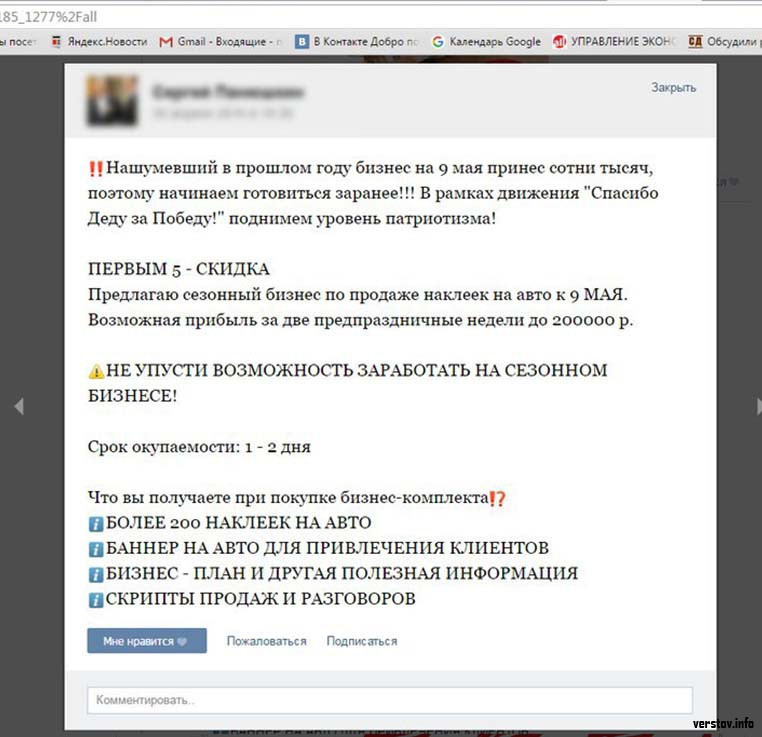Click the info emoji beside БОЛЕЕ 200 НАКЛЕЕК
The width and height of the screenshot is (762, 737).
(x=96, y=523)
